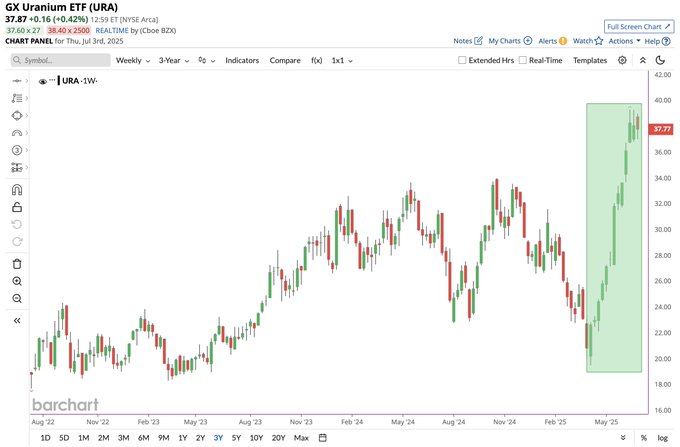Select the 1D range
This screenshot has height=447, width=680.
45,438
